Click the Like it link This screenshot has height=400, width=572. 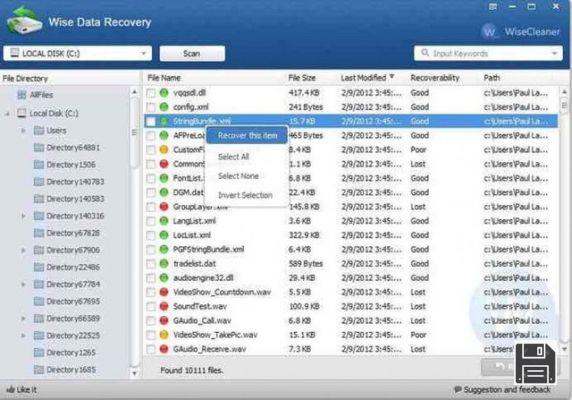(22, 389)
